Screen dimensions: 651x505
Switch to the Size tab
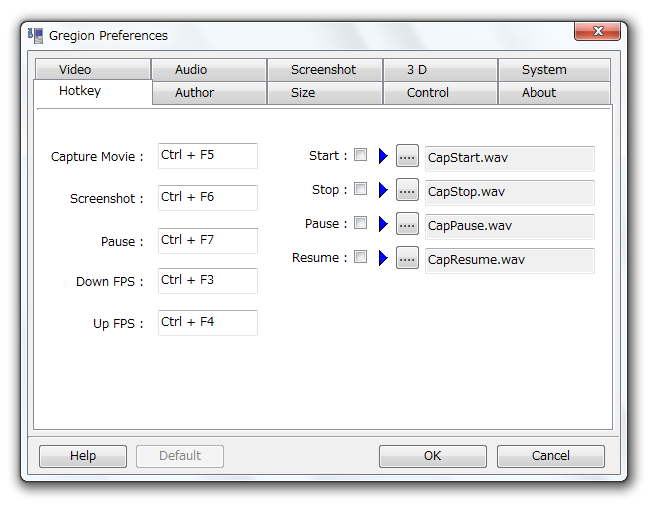click(325, 93)
